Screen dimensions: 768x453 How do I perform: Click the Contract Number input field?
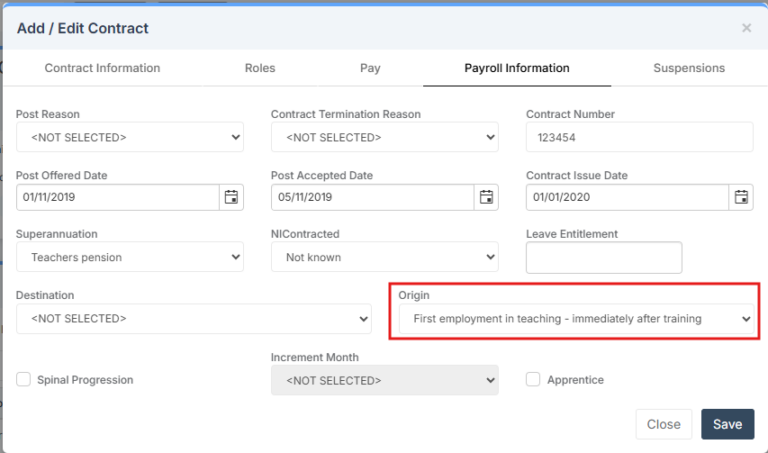pos(639,137)
